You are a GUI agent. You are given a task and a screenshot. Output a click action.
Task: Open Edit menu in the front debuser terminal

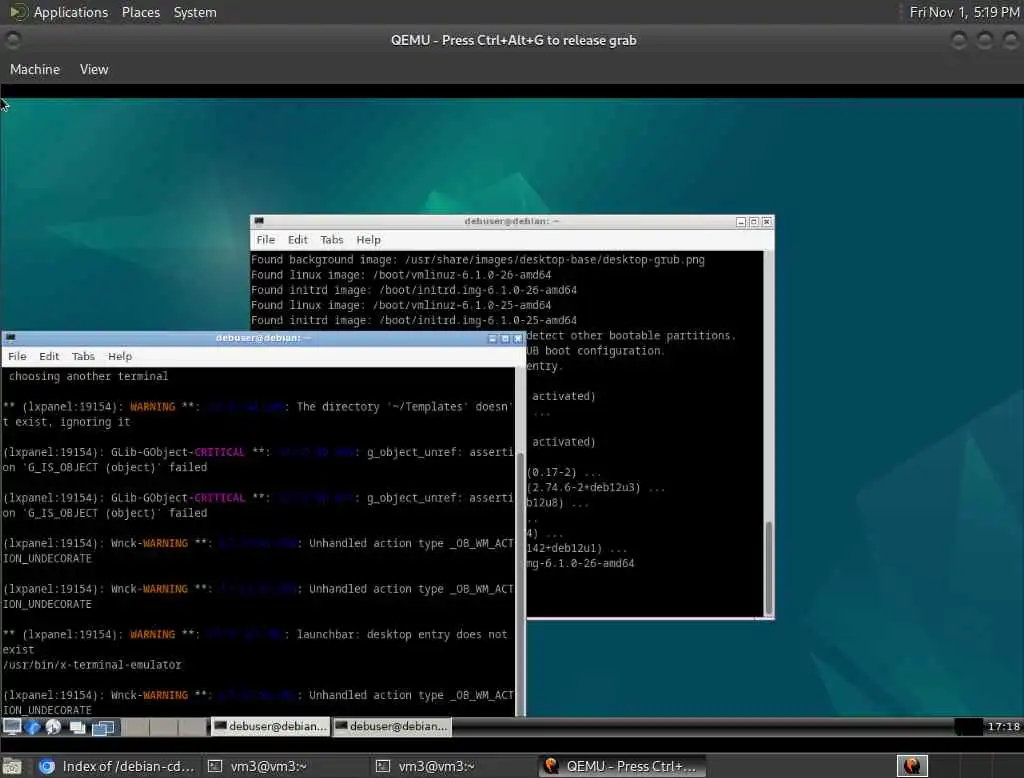pyautogui.click(x=49, y=356)
